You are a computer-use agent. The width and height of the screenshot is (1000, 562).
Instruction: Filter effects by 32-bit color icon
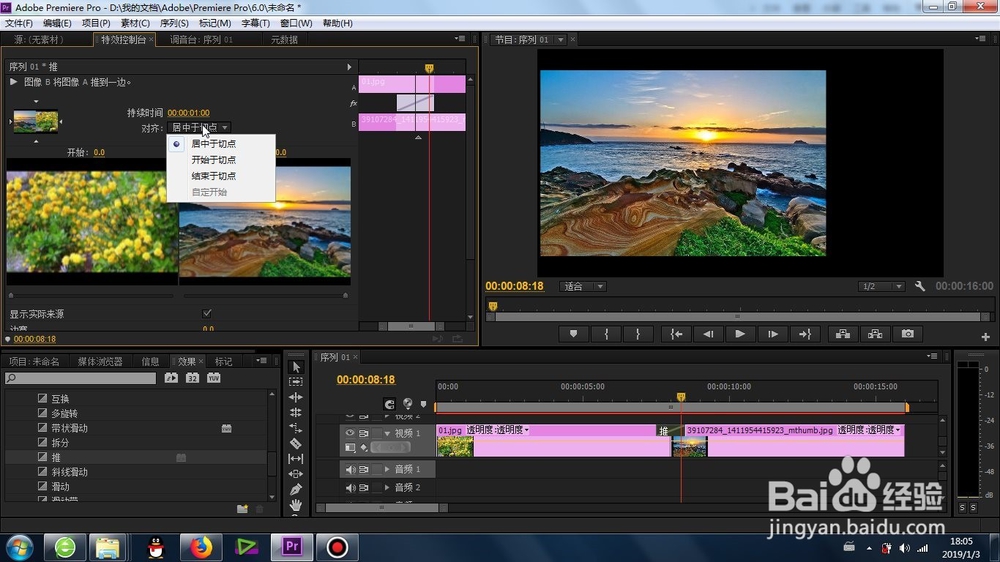192,378
